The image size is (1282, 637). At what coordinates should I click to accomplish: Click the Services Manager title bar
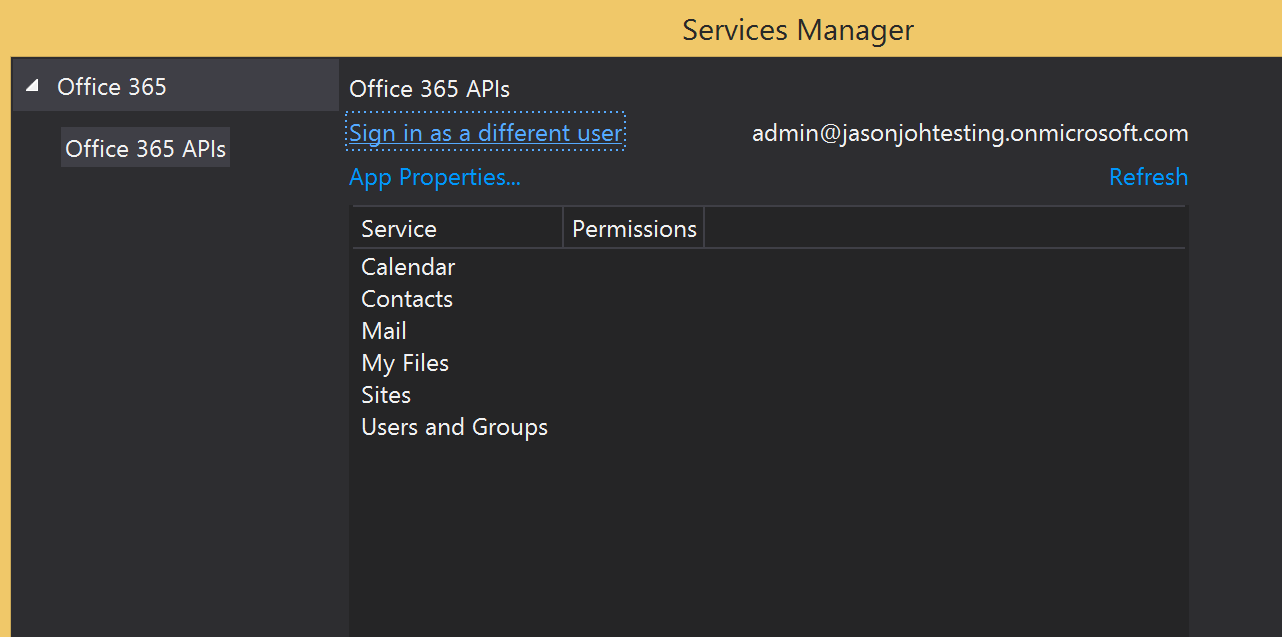[x=797, y=30]
